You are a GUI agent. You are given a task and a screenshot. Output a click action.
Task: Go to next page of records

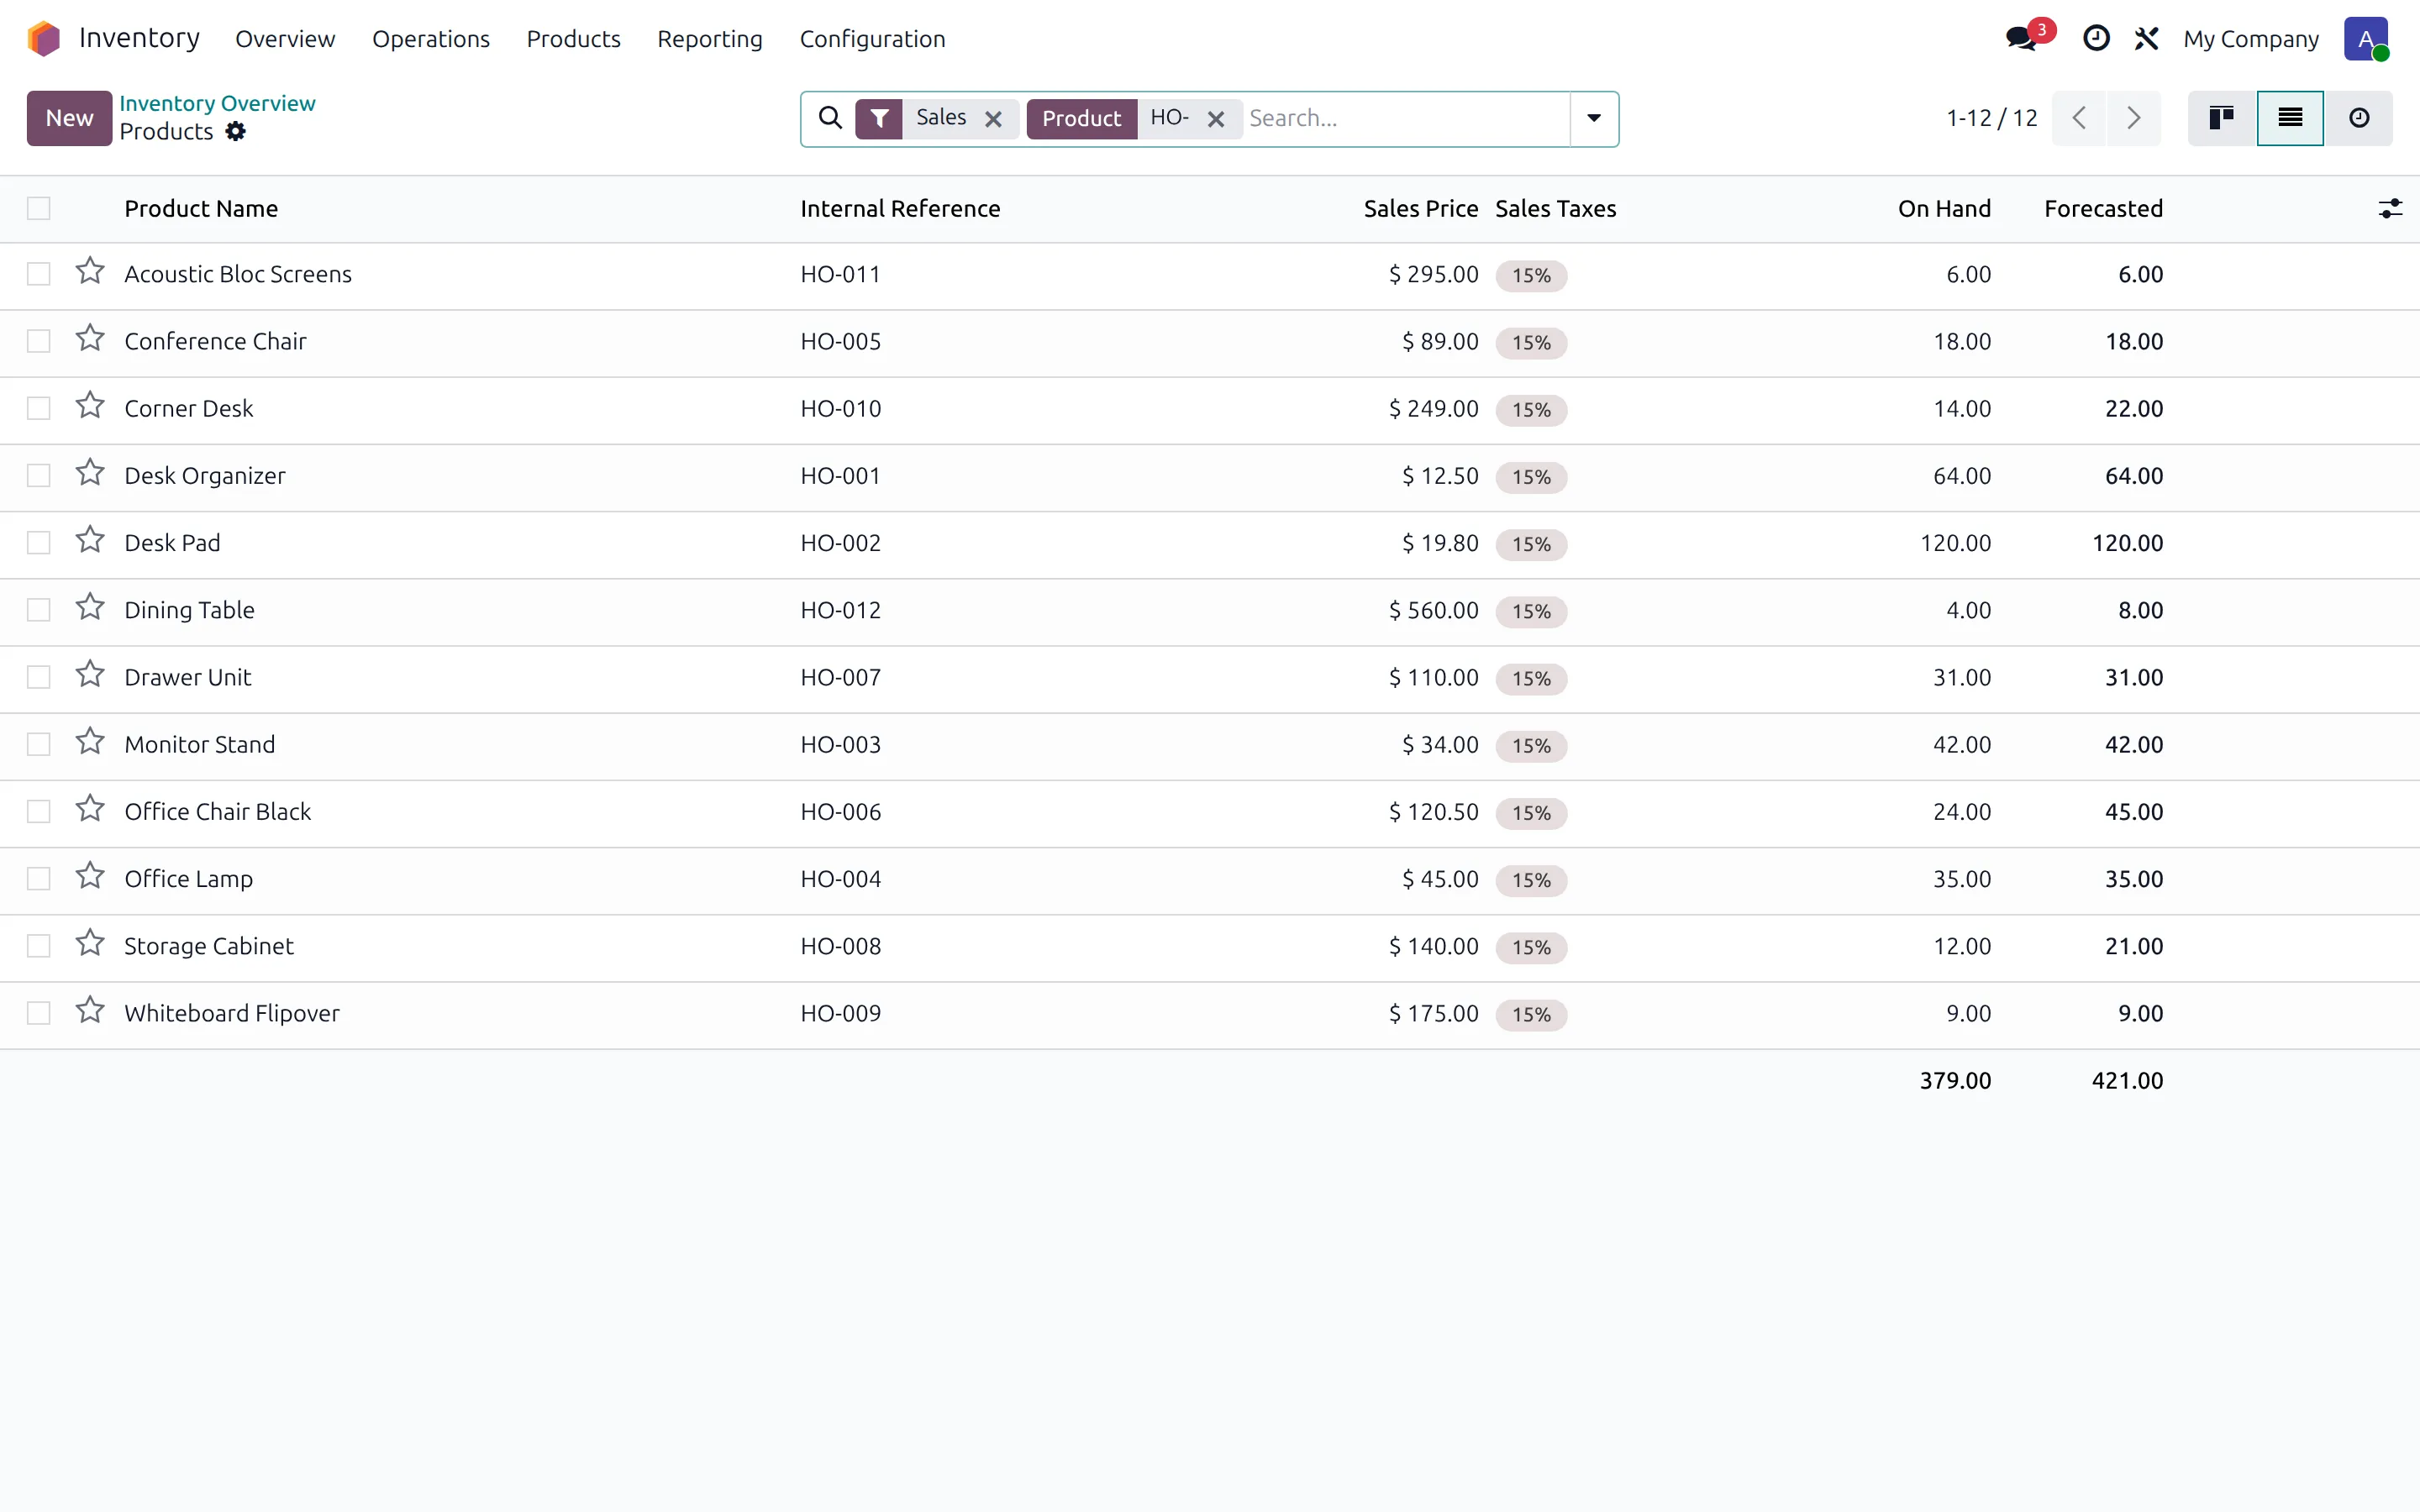pos(2133,118)
